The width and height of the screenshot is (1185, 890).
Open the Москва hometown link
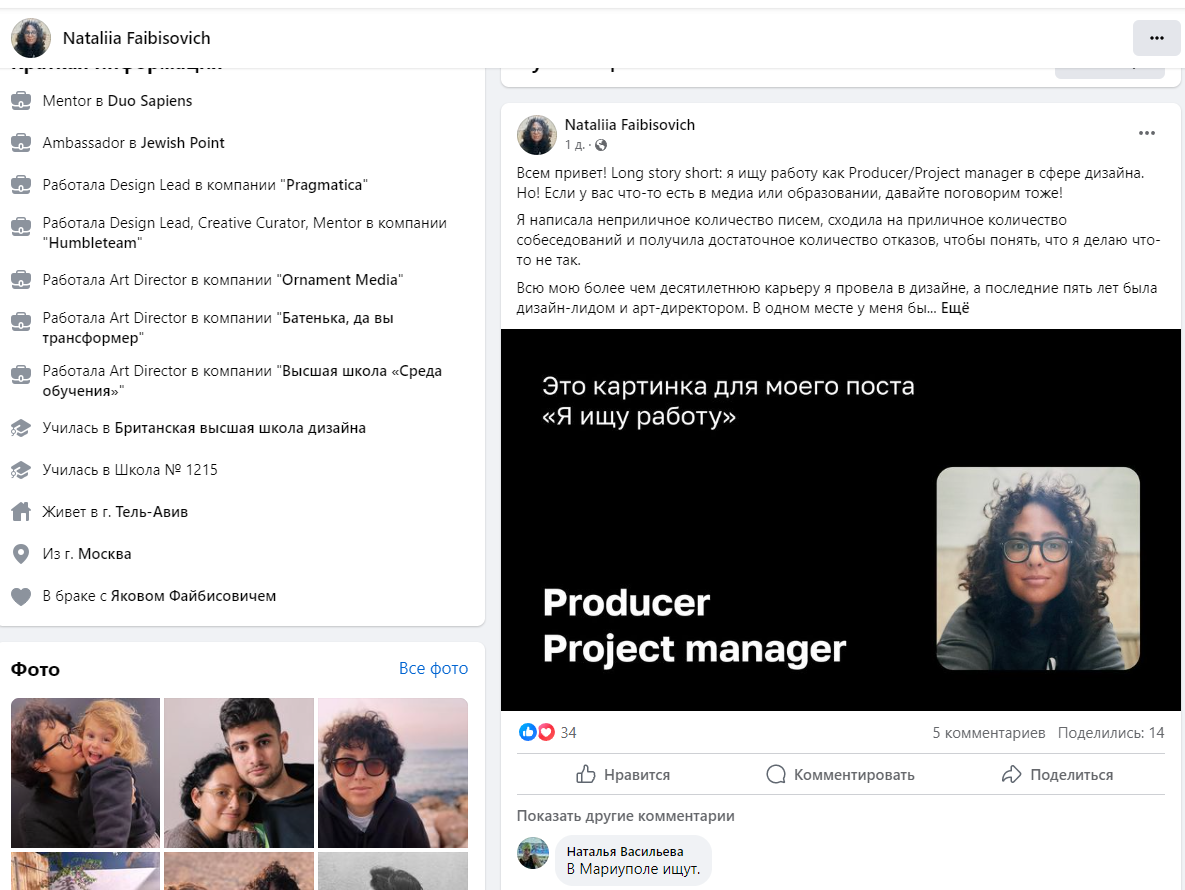tap(104, 554)
